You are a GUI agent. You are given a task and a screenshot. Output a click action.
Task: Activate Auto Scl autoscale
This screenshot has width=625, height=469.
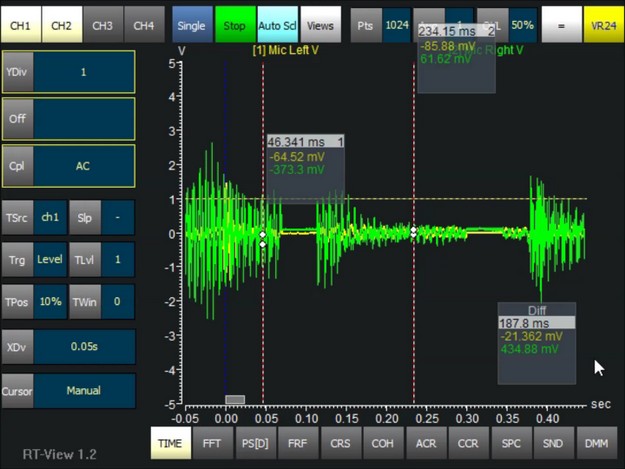coord(275,25)
